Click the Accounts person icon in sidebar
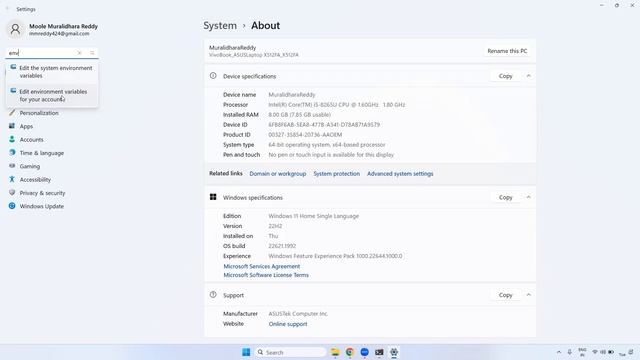The width and height of the screenshot is (640, 360). pyautogui.click(x=12, y=139)
